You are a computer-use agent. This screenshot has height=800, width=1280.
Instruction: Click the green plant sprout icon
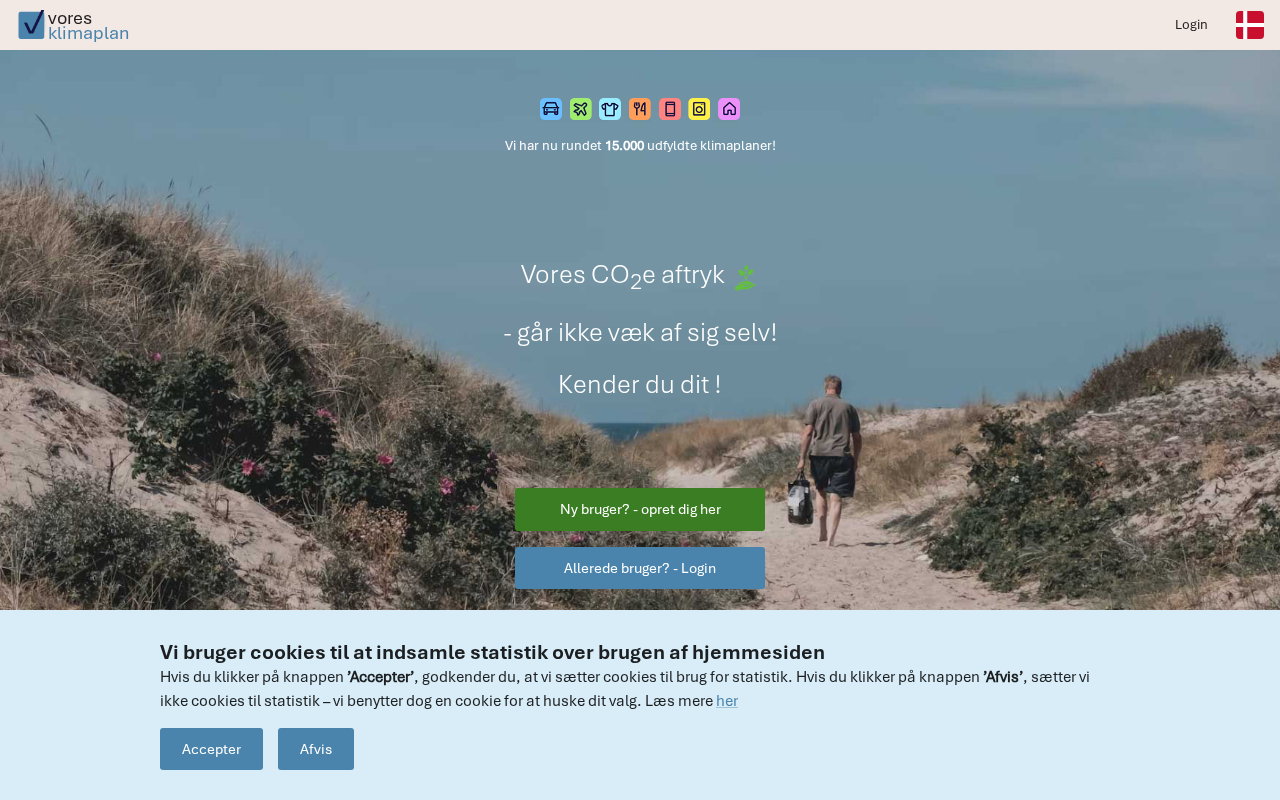click(x=745, y=278)
